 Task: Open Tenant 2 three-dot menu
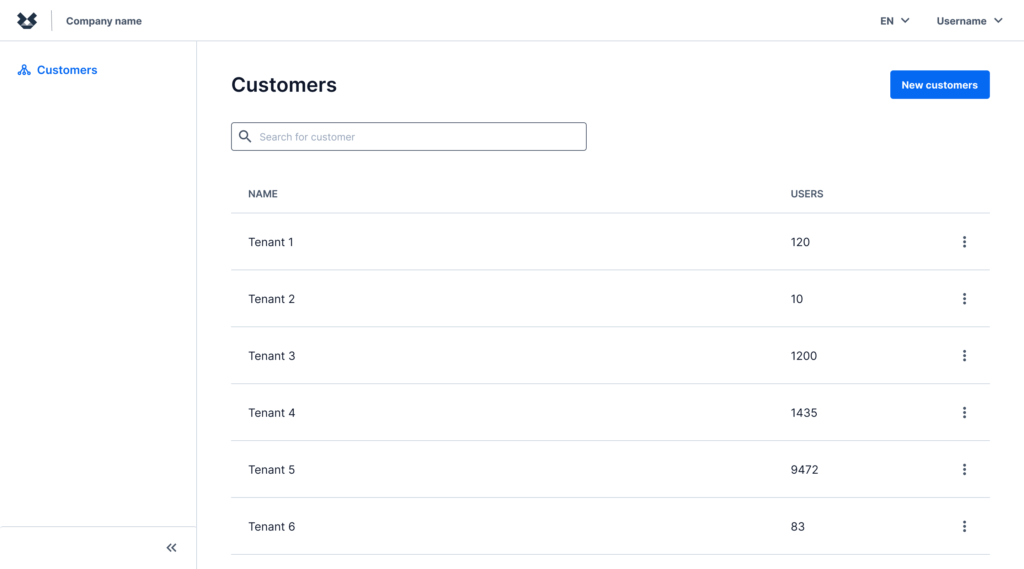tap(964, 299)
